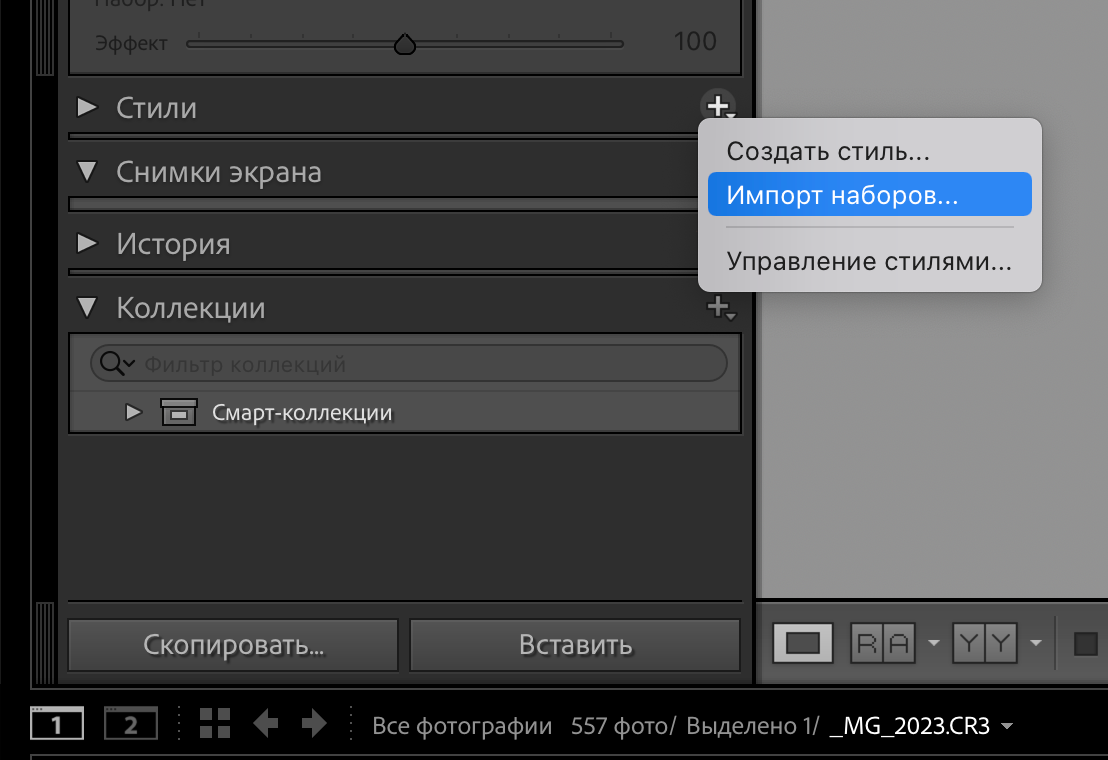Toggle main window with the '1' button
The width and height of the screenshot is (1108, 760).
tap(57, 722)
